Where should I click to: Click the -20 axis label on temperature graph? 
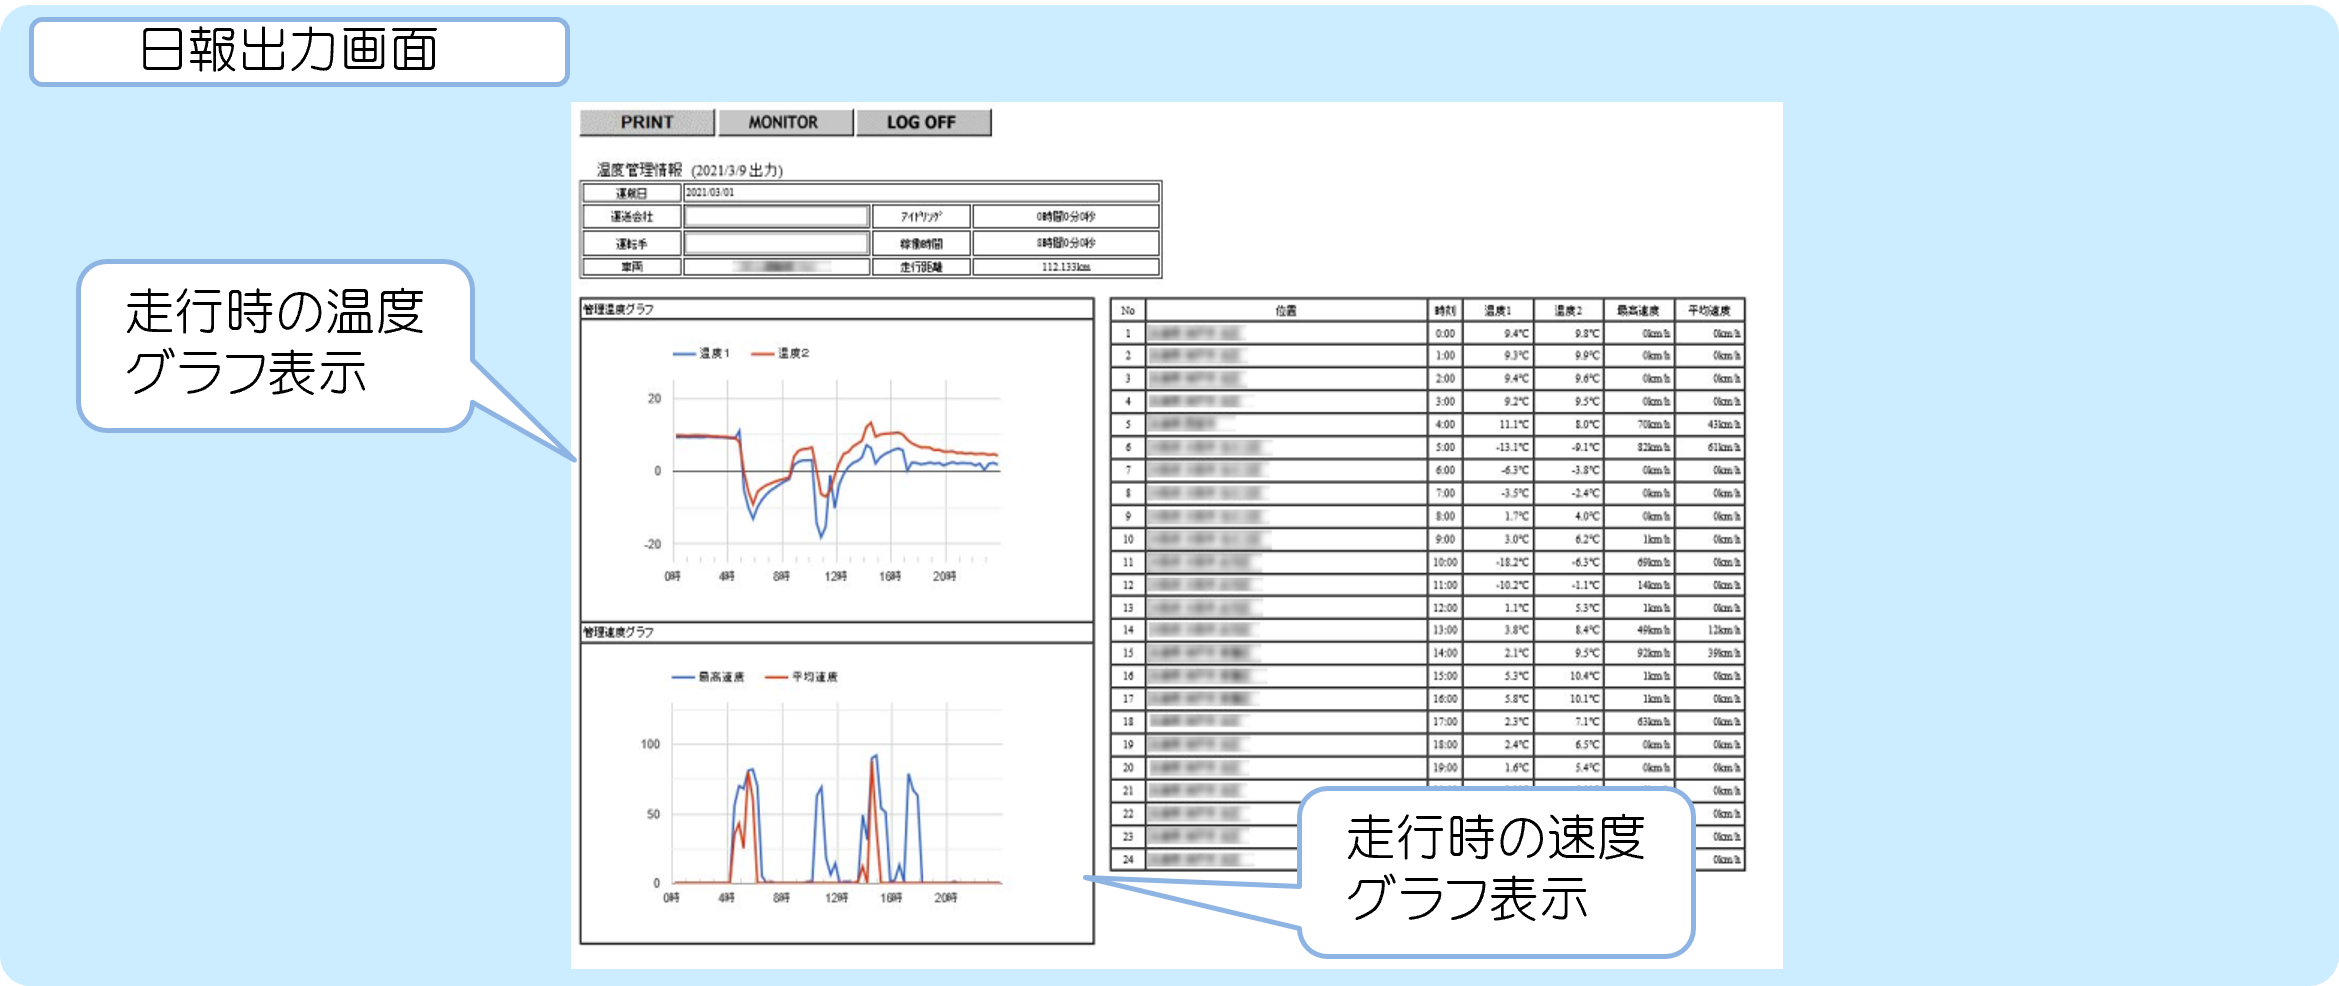pyautogui.click(x=652, y=544)
